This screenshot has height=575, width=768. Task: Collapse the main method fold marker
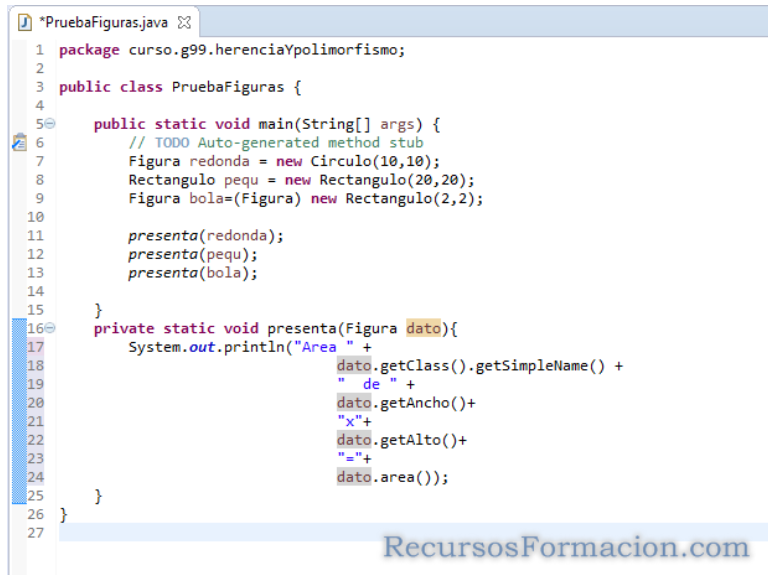[50, 124]
